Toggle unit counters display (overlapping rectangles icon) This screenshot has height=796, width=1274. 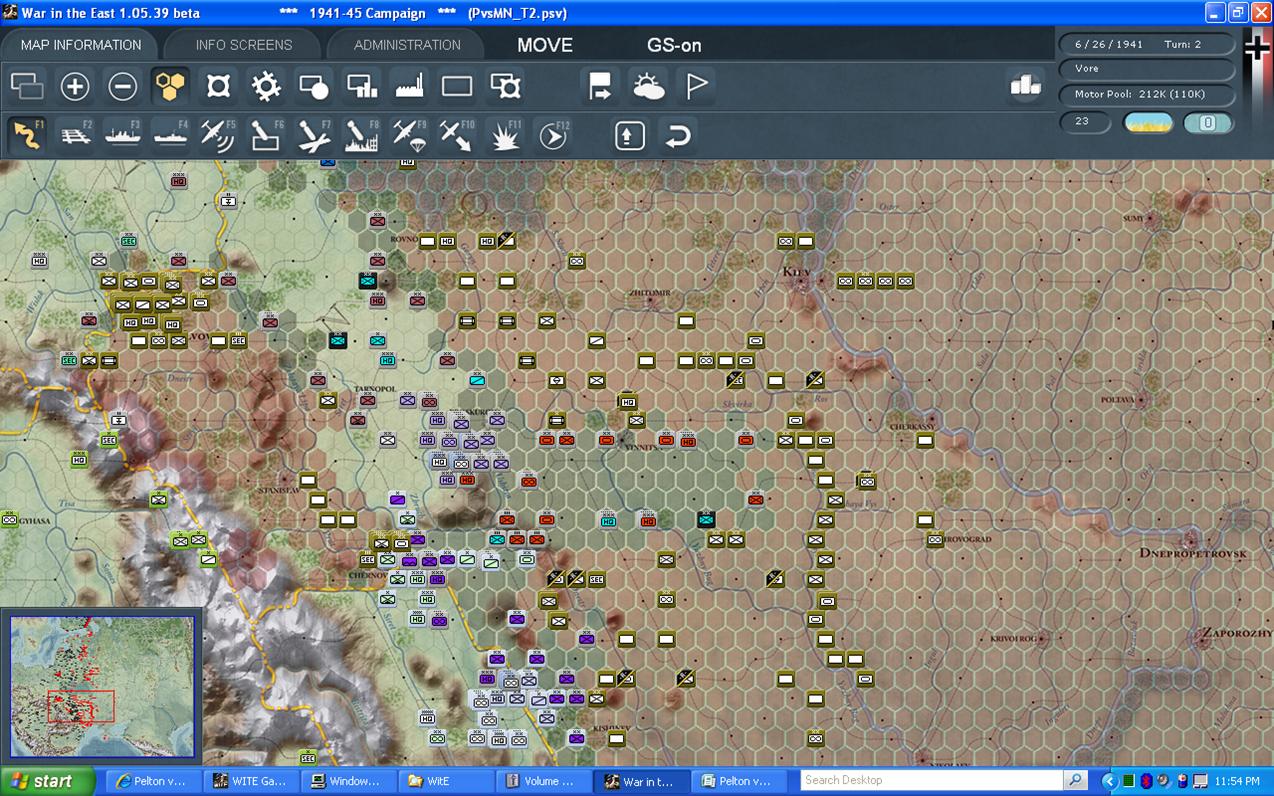pos(27,87)
